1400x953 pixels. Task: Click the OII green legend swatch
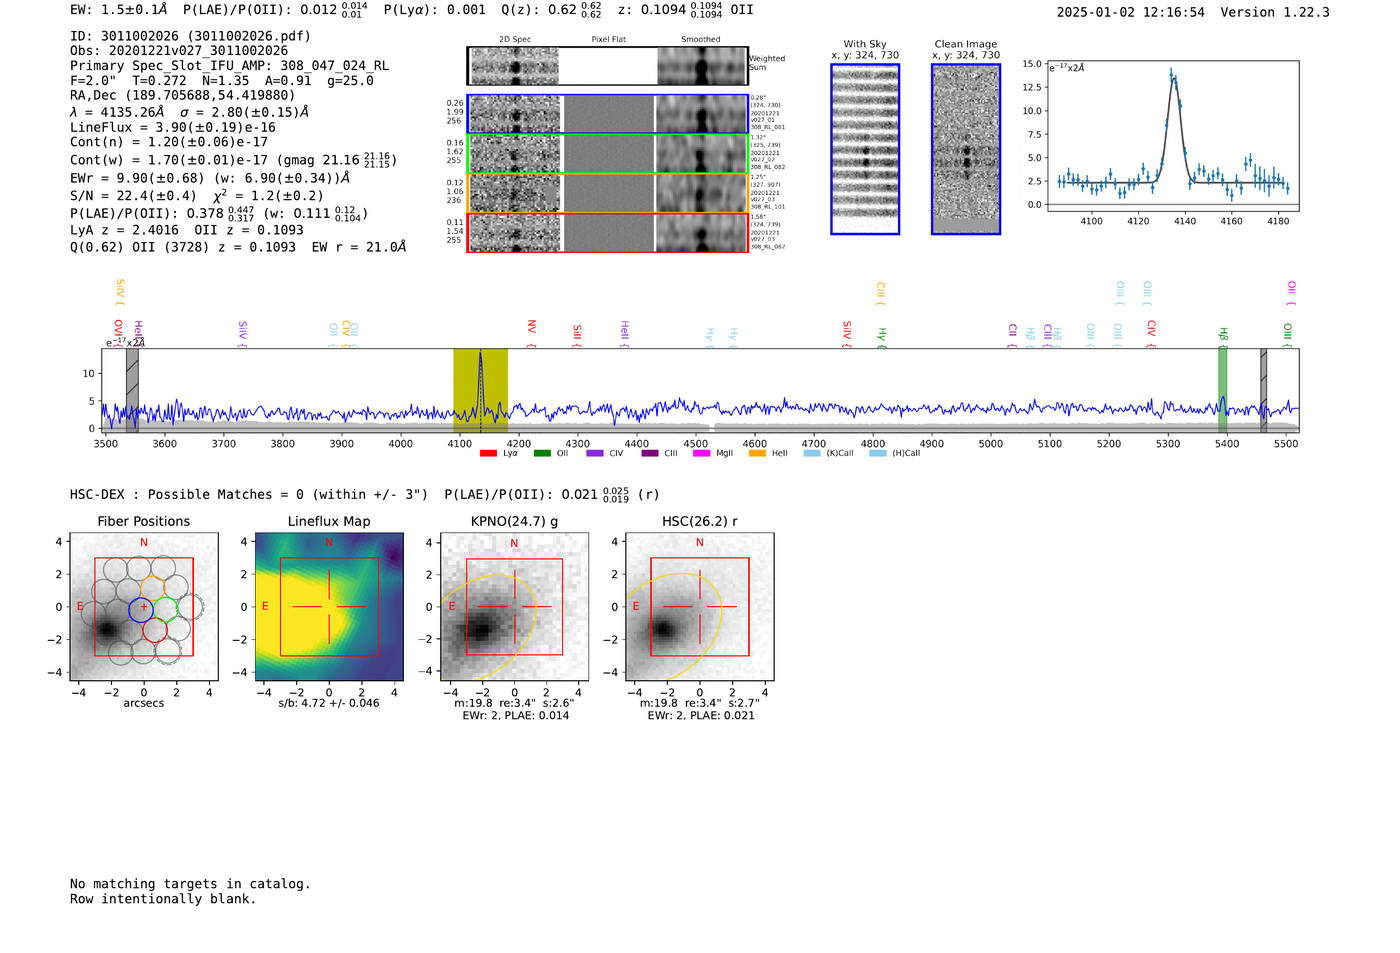[x=542, y=454]
